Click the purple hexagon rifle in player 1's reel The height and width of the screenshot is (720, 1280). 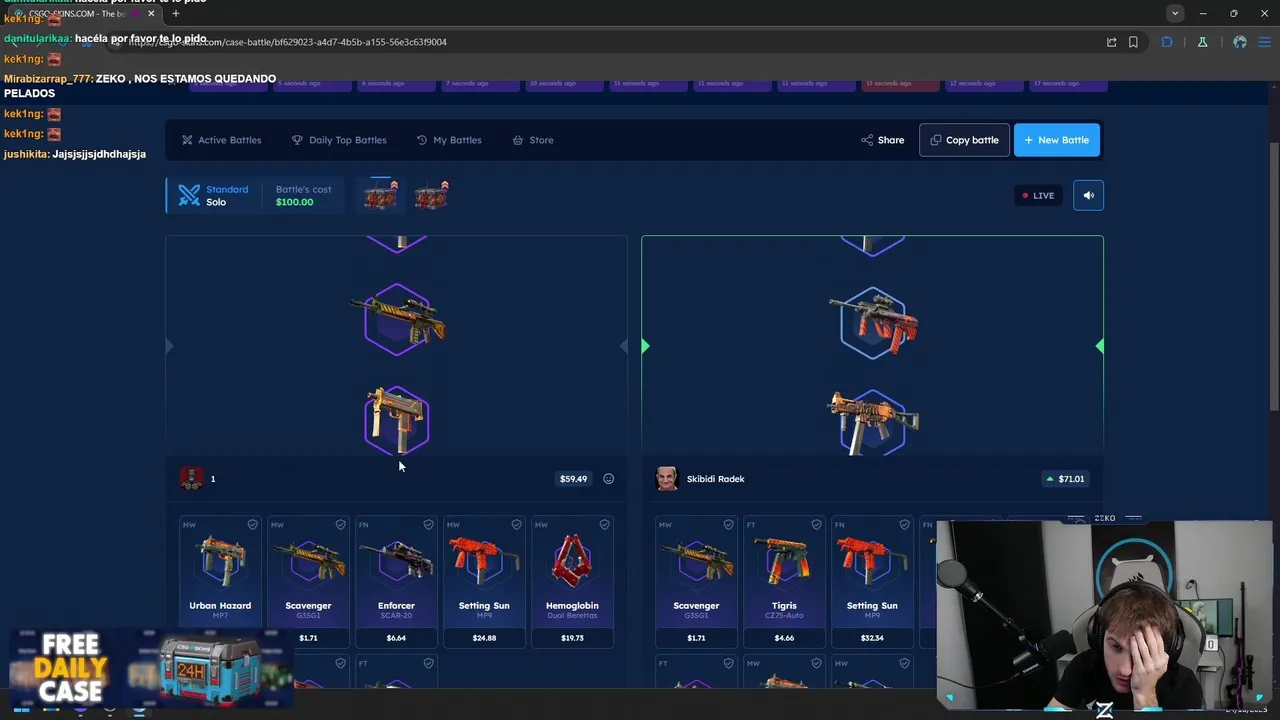tap(398, 320)
